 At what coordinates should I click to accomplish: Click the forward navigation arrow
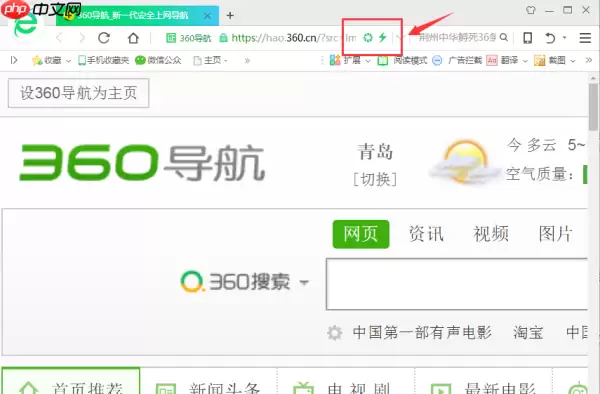[x=82, y=38]
